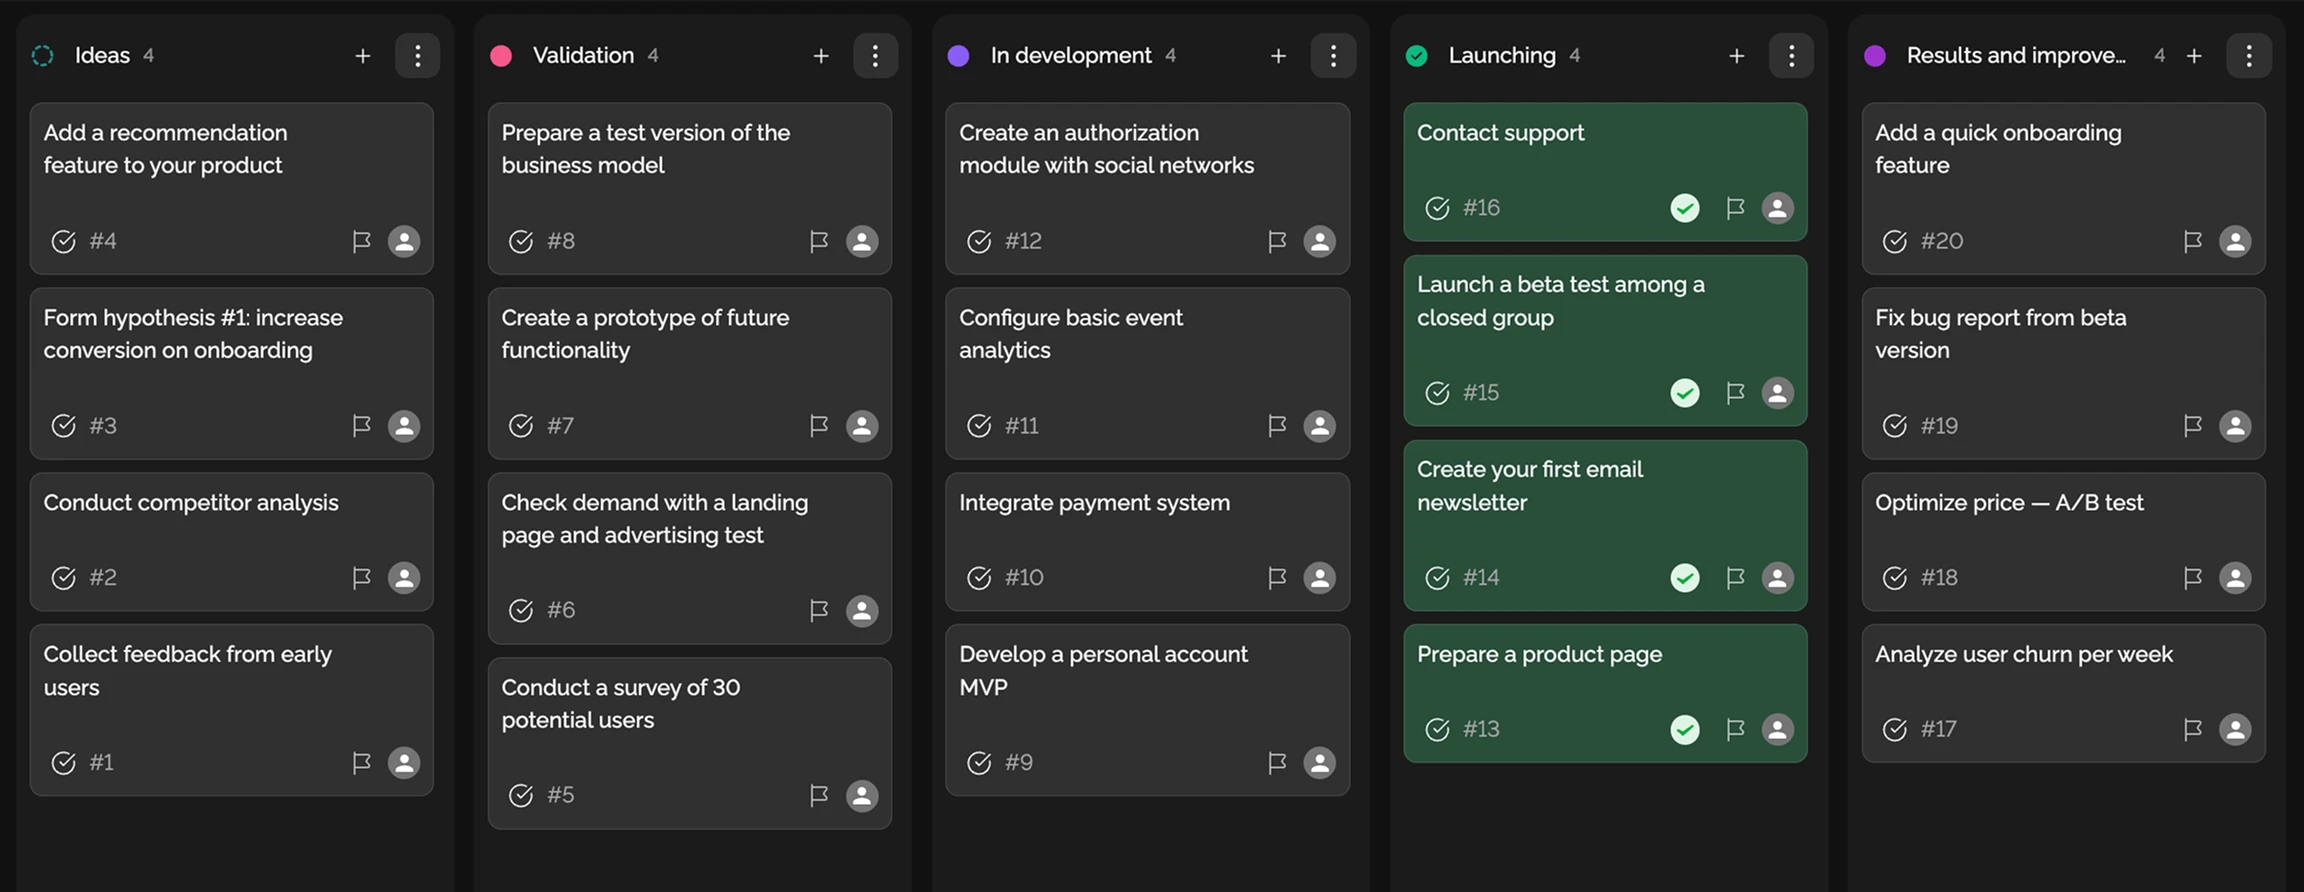Add a new card to Launching column
Viewport: 2304px width, 892px height.
pyautogui.click(x=1737, y=56)
